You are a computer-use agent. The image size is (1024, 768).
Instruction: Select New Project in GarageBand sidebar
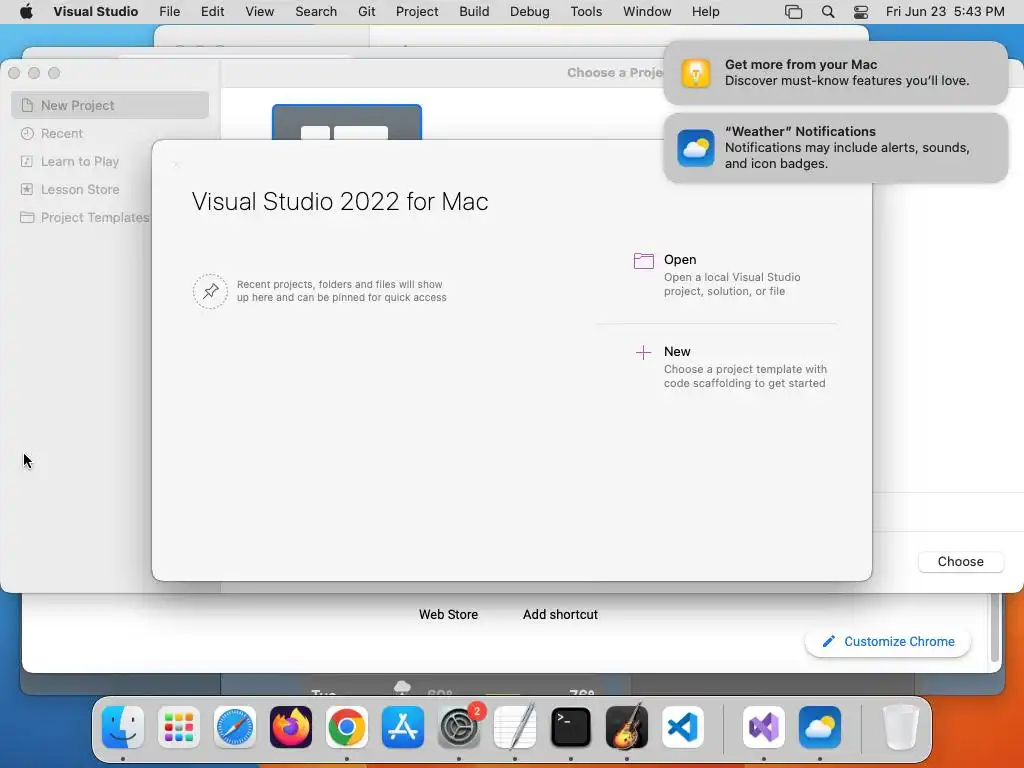tap(110, 105)
